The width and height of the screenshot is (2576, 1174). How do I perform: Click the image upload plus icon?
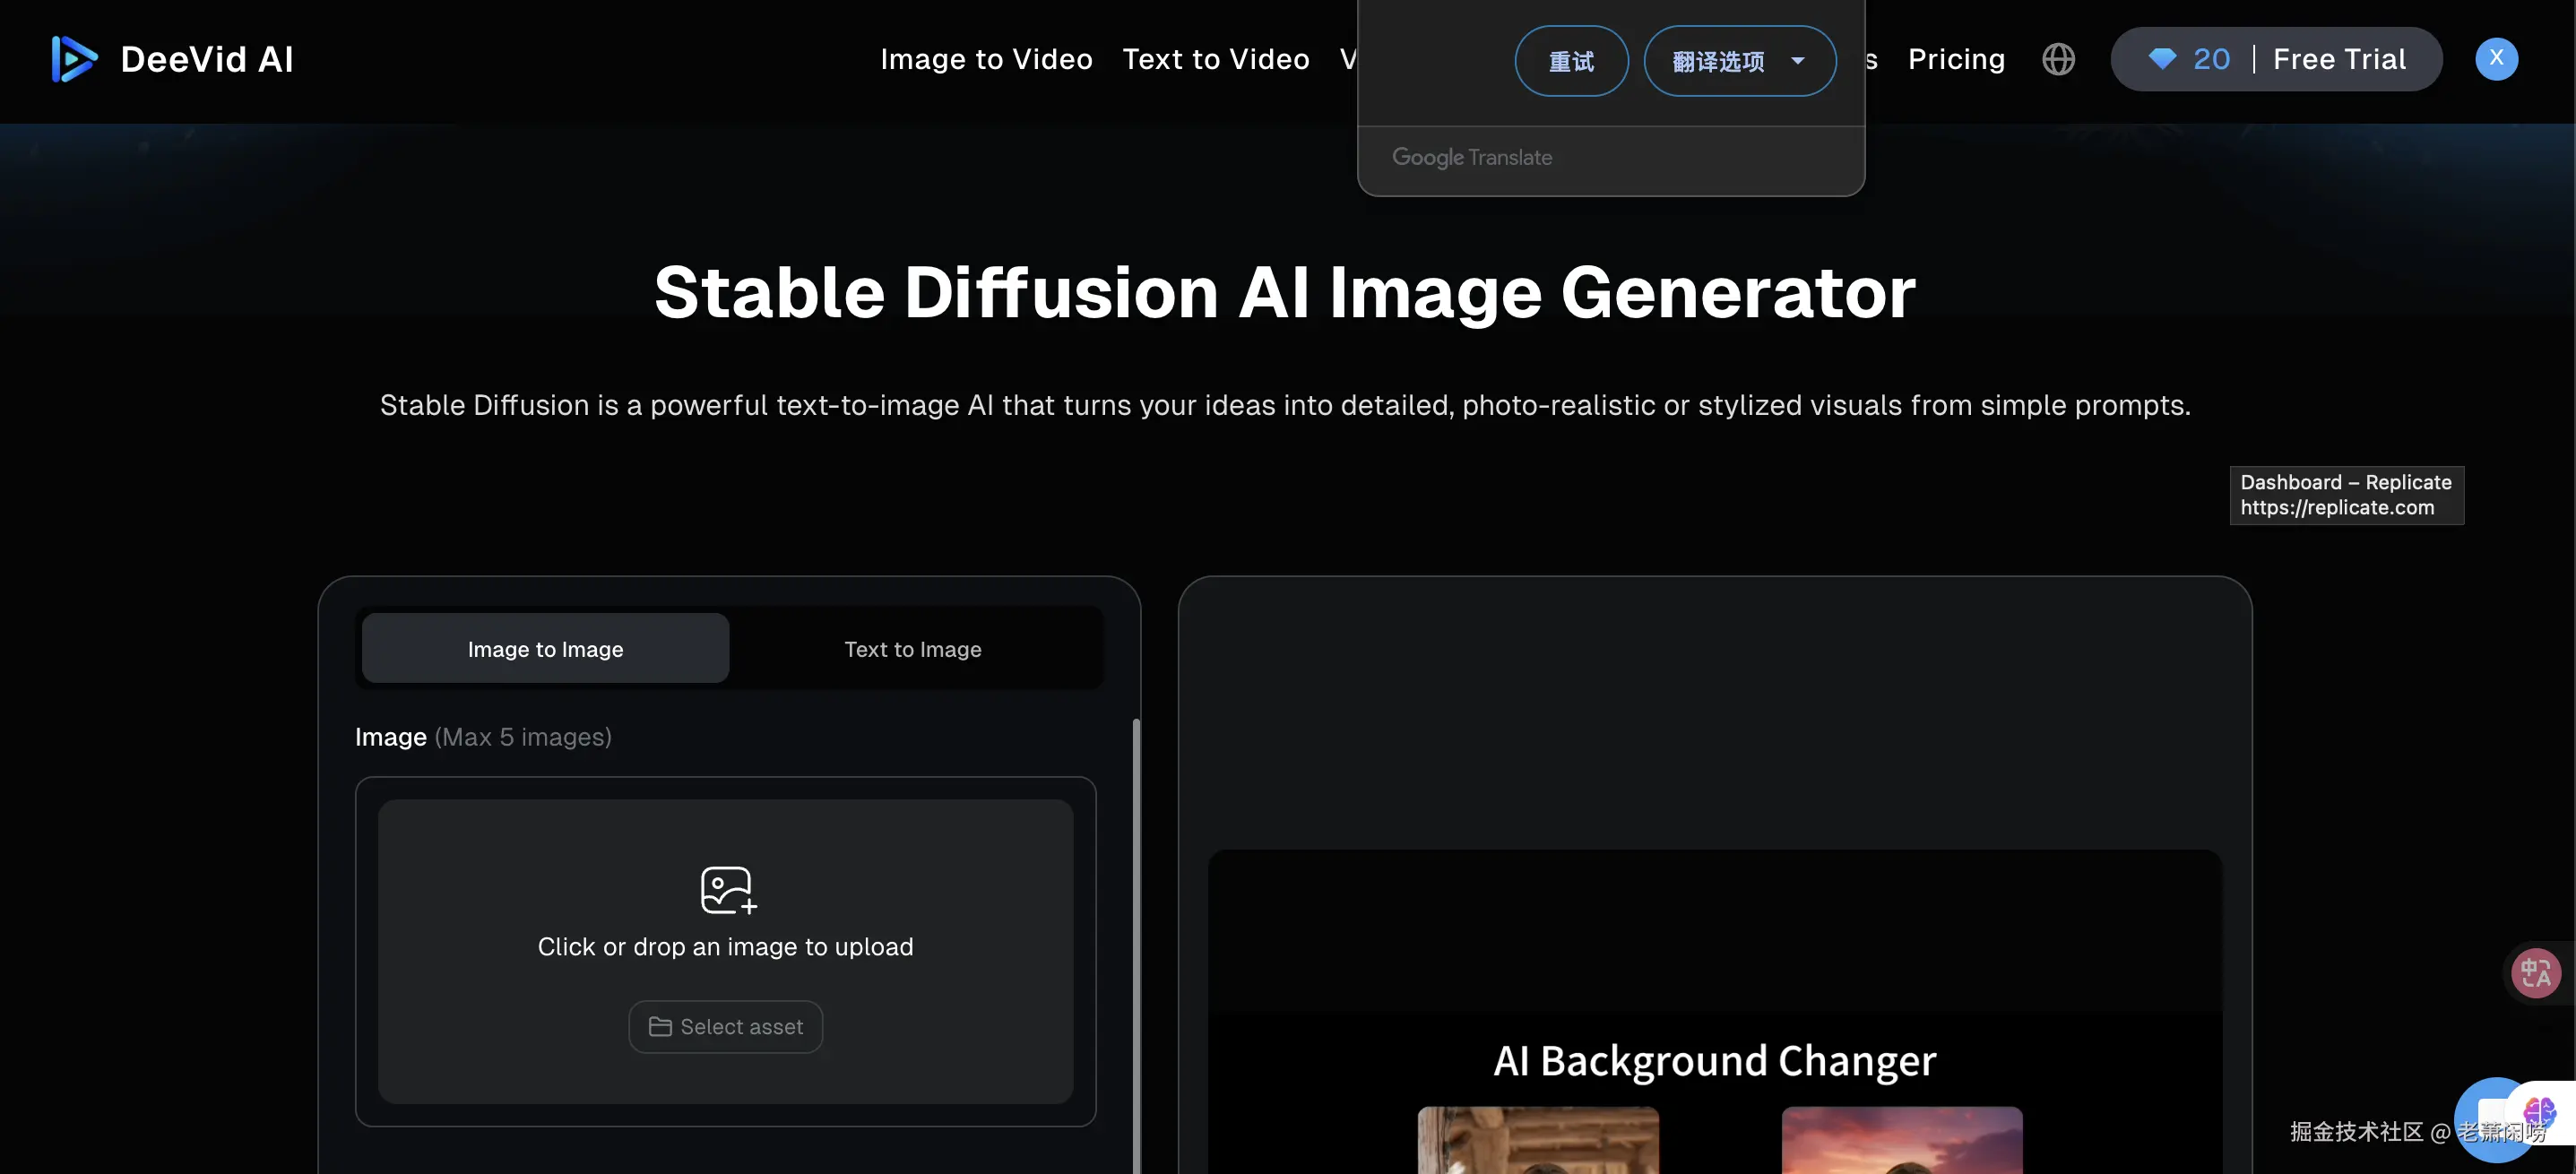[727, 889]
